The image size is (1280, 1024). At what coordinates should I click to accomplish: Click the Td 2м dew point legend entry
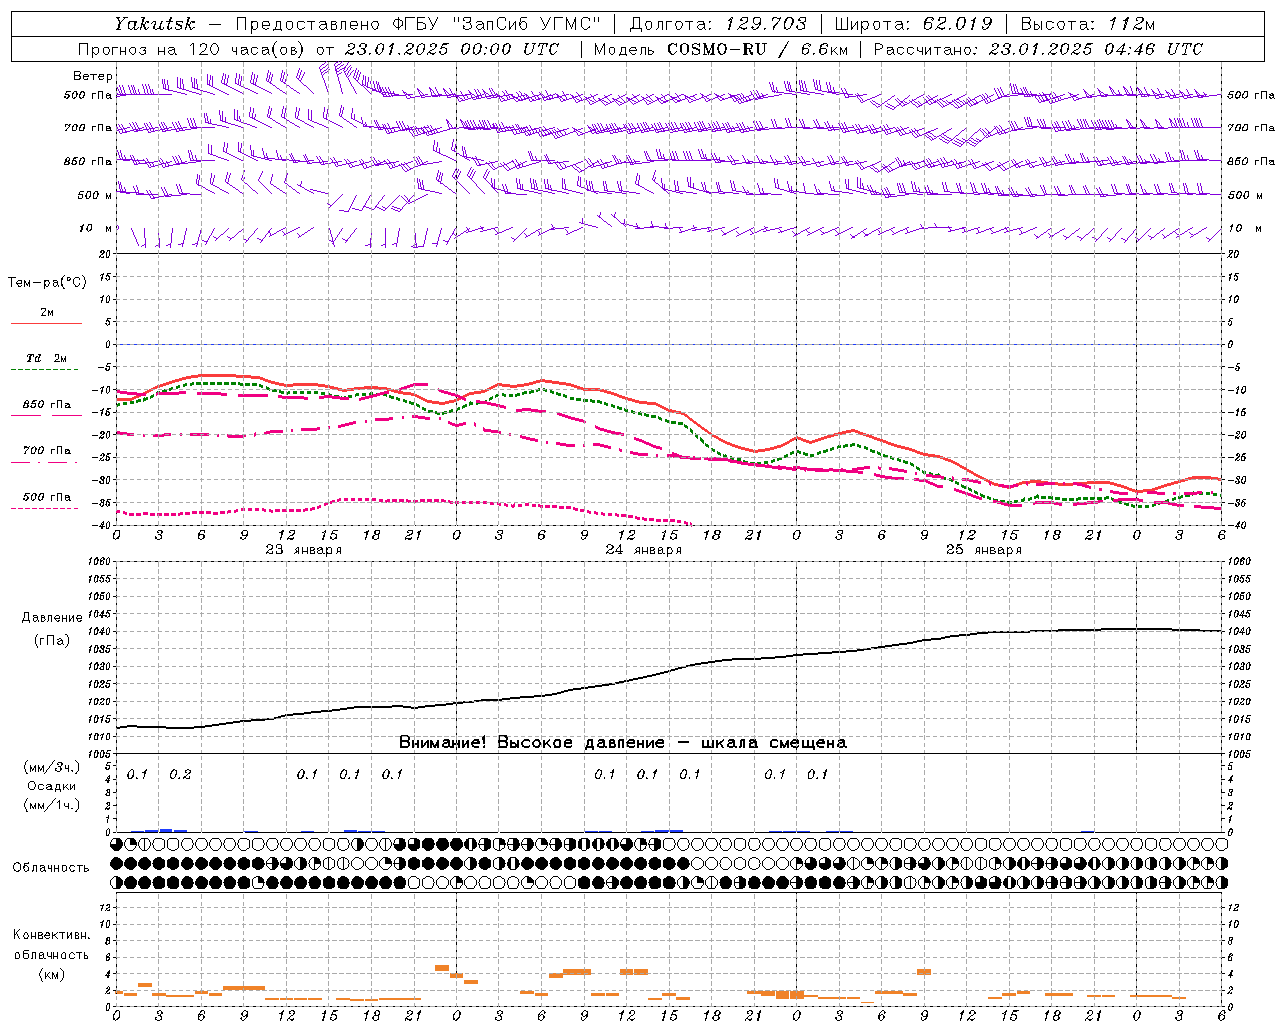point(47,358)
